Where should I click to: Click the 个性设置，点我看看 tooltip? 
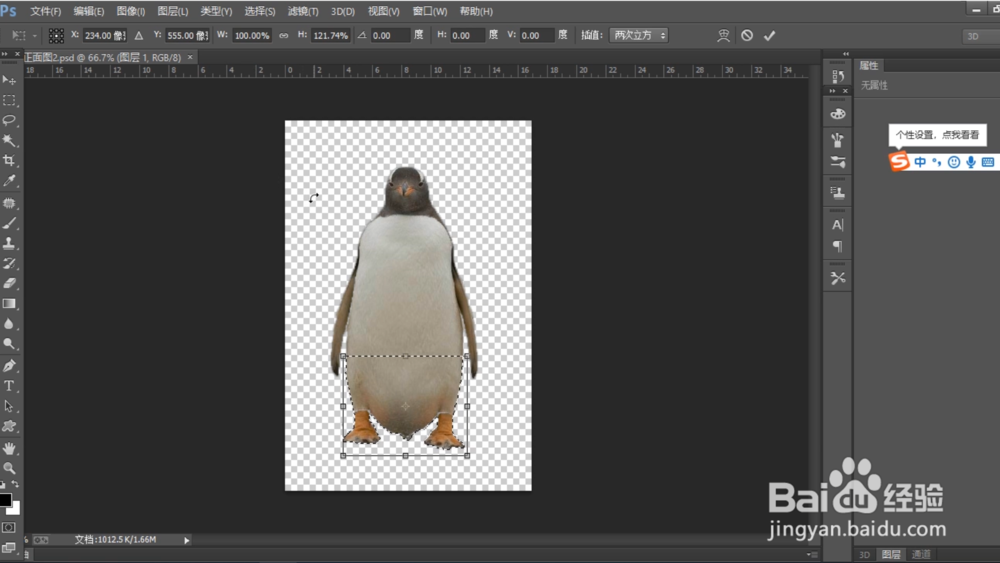(937, 135)
